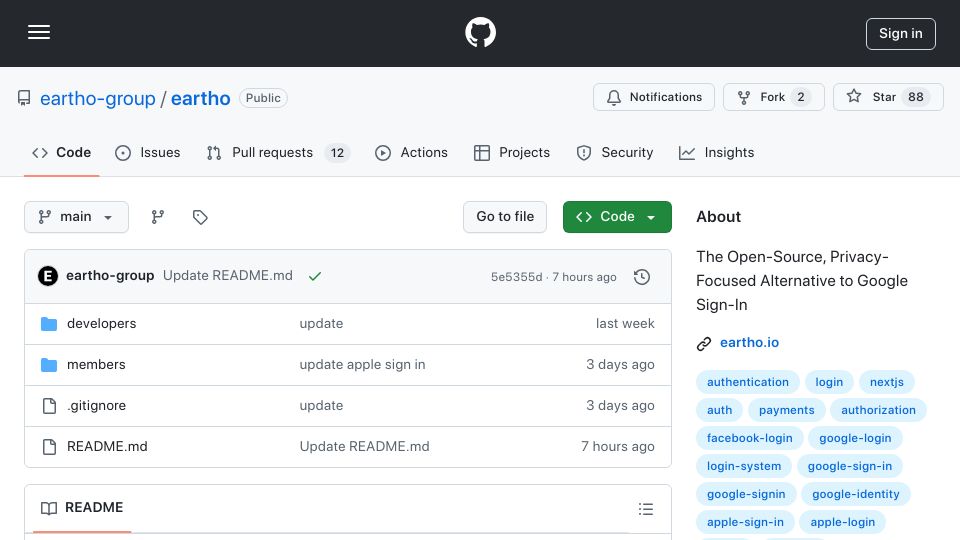The width and height of the screenshot is (960, 540).
Task: Open the Pull requests tab
Action: (x=278, y=152)
